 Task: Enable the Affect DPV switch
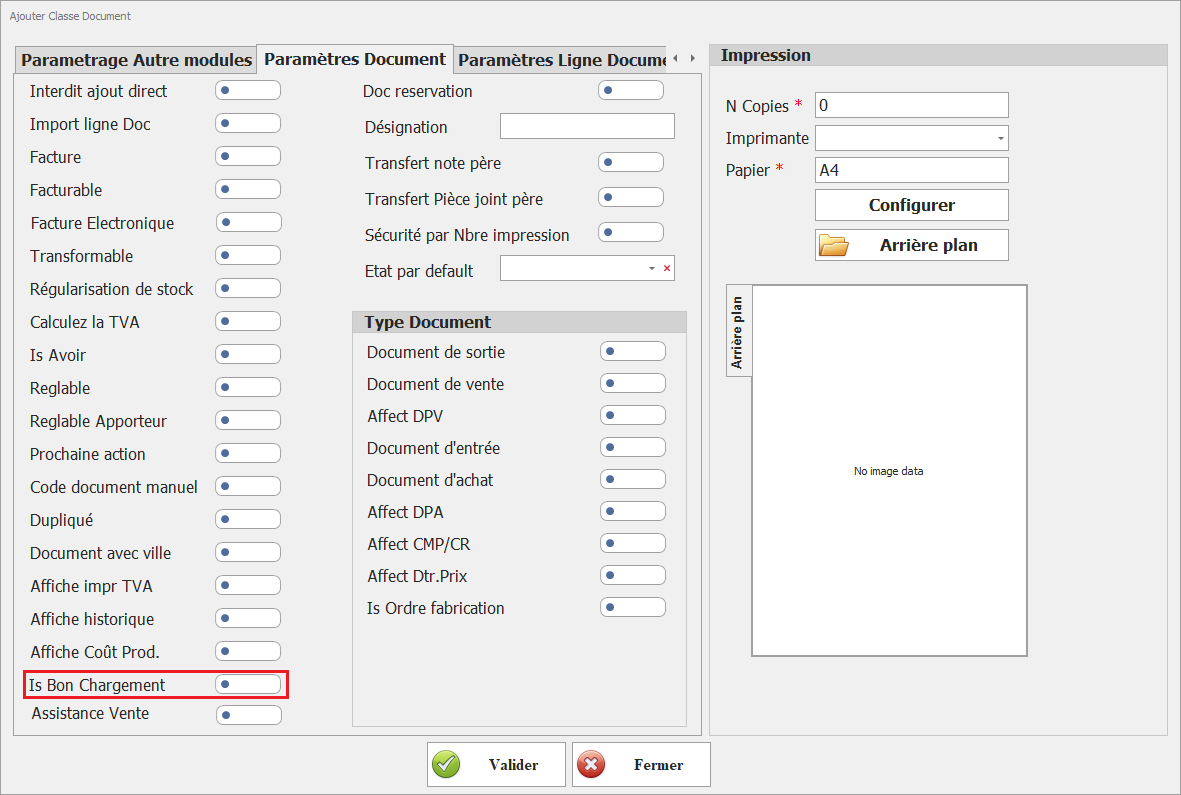point(633,416)
